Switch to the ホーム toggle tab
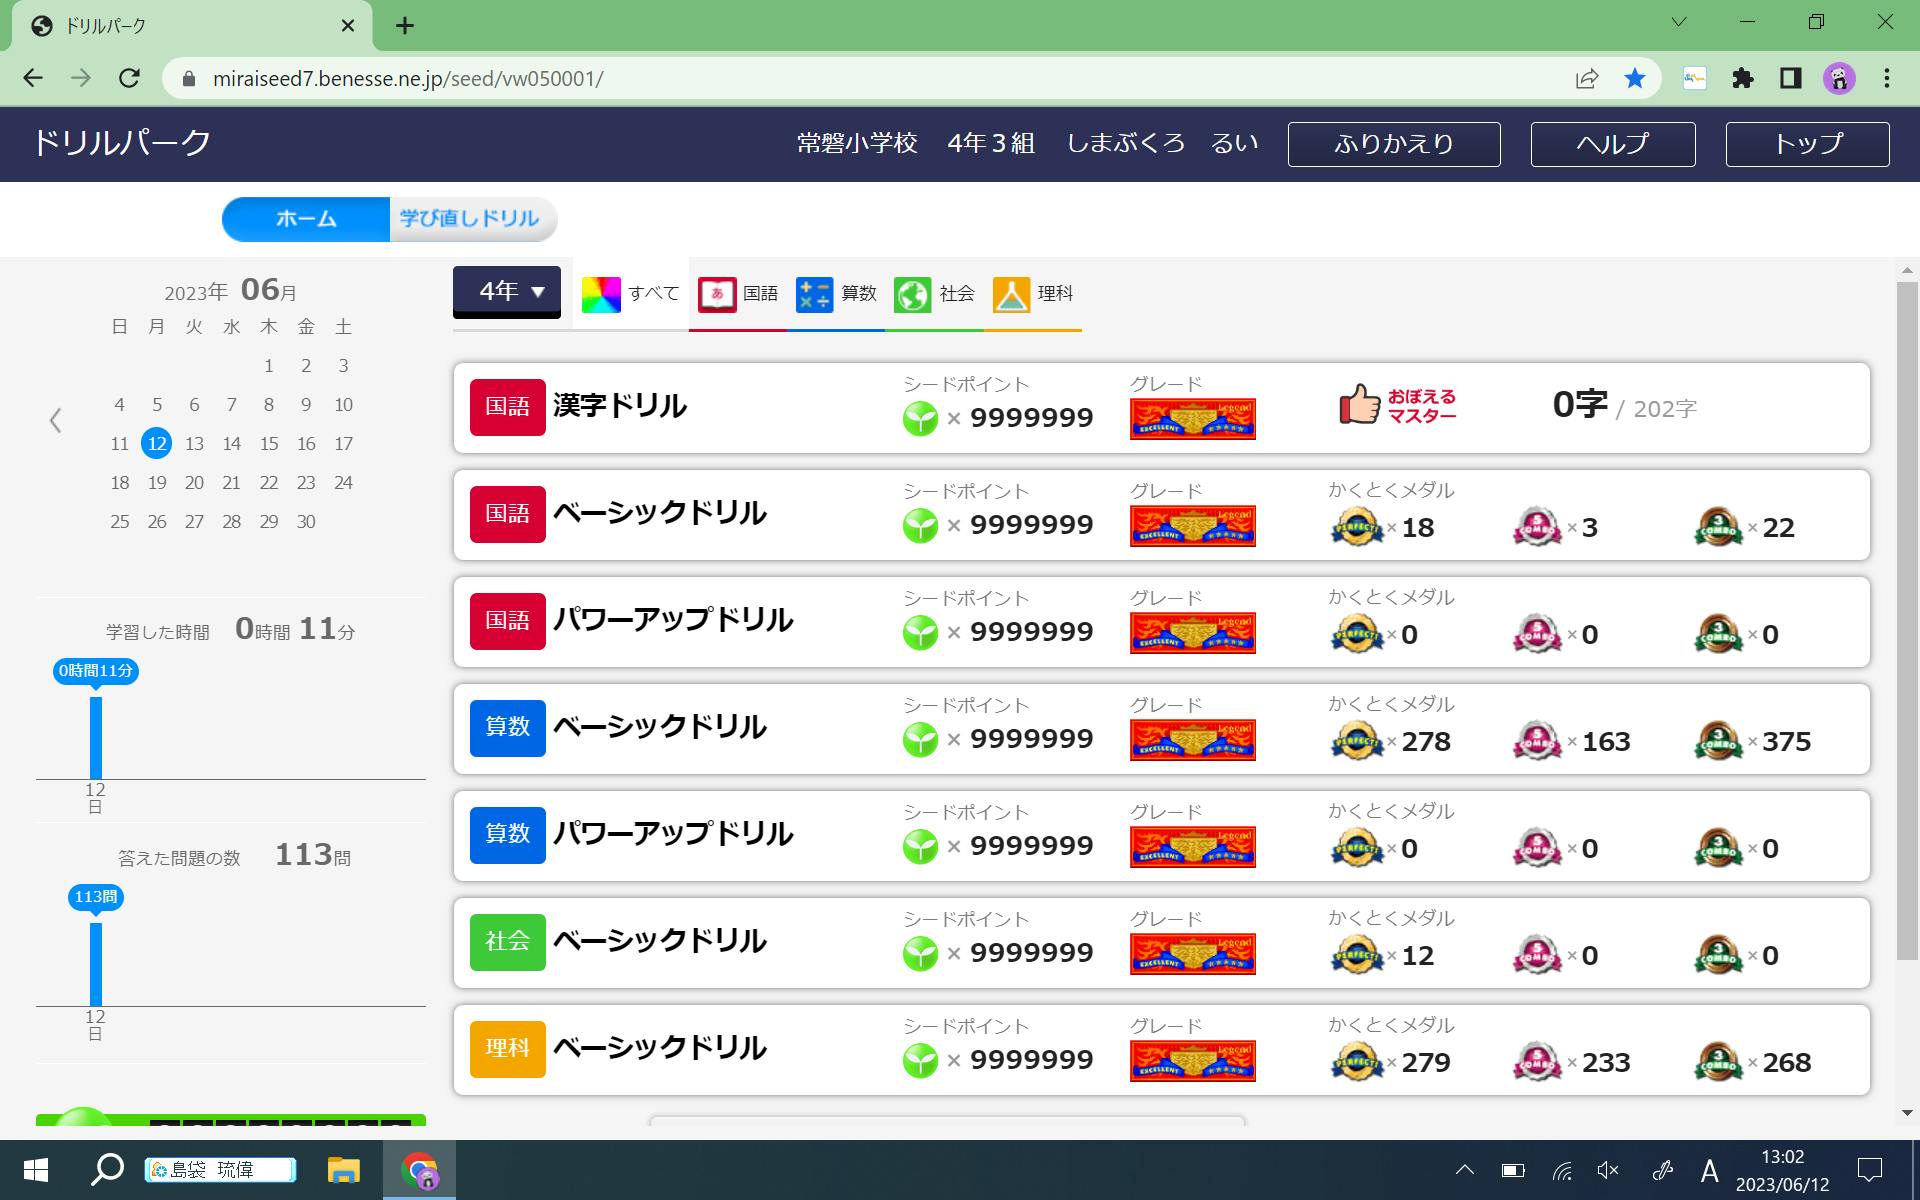This screenshot has height=1200, width=1920. [306, 219]
